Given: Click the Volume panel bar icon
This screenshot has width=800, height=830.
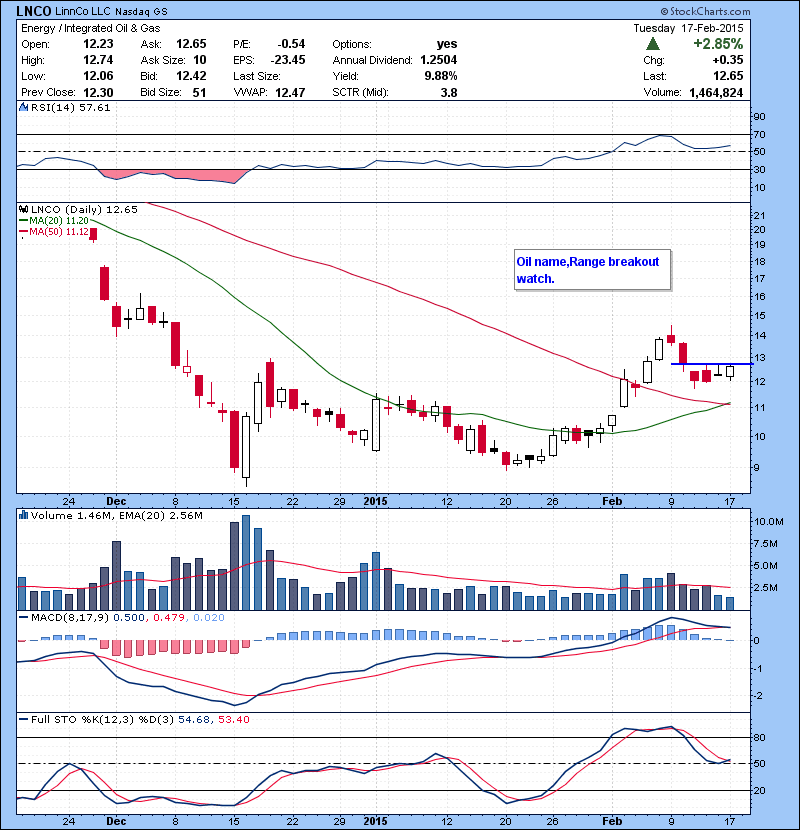Looking at the screenshot, I should tap(23, 515).
